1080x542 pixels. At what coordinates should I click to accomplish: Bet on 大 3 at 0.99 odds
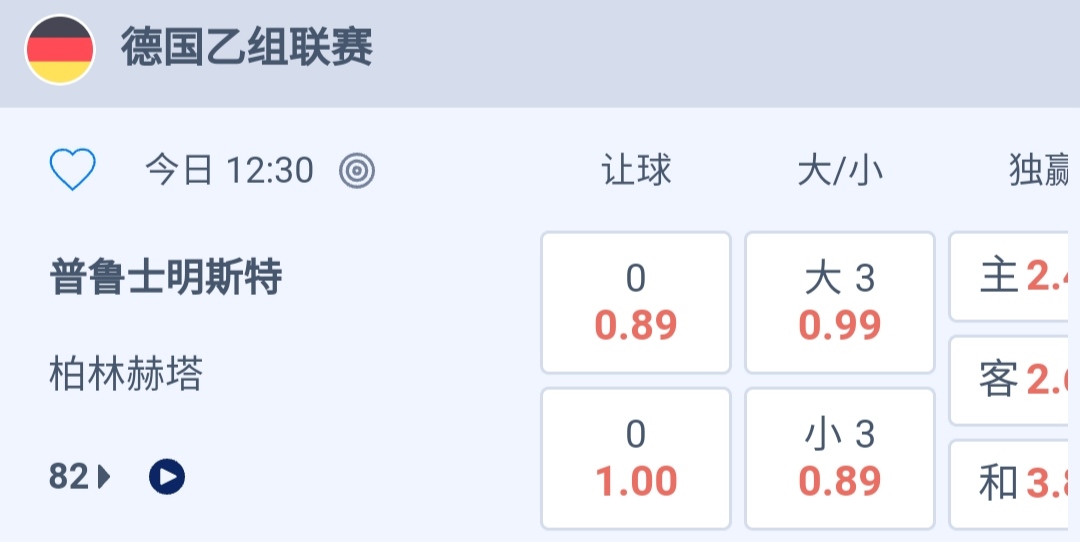(x=840, y=302)
